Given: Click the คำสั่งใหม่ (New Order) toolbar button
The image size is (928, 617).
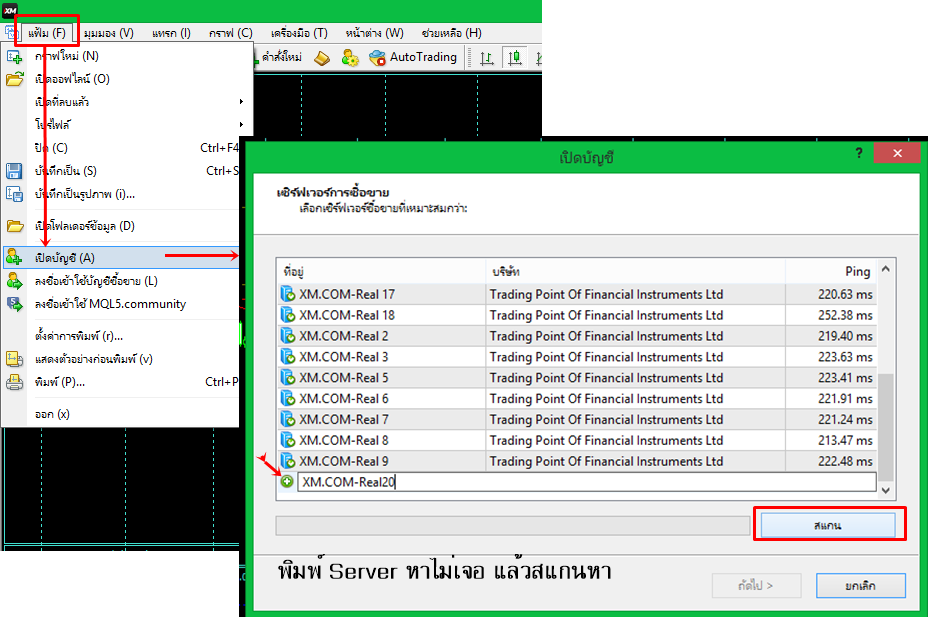Looking at the screenshot, I should (277, 57).
